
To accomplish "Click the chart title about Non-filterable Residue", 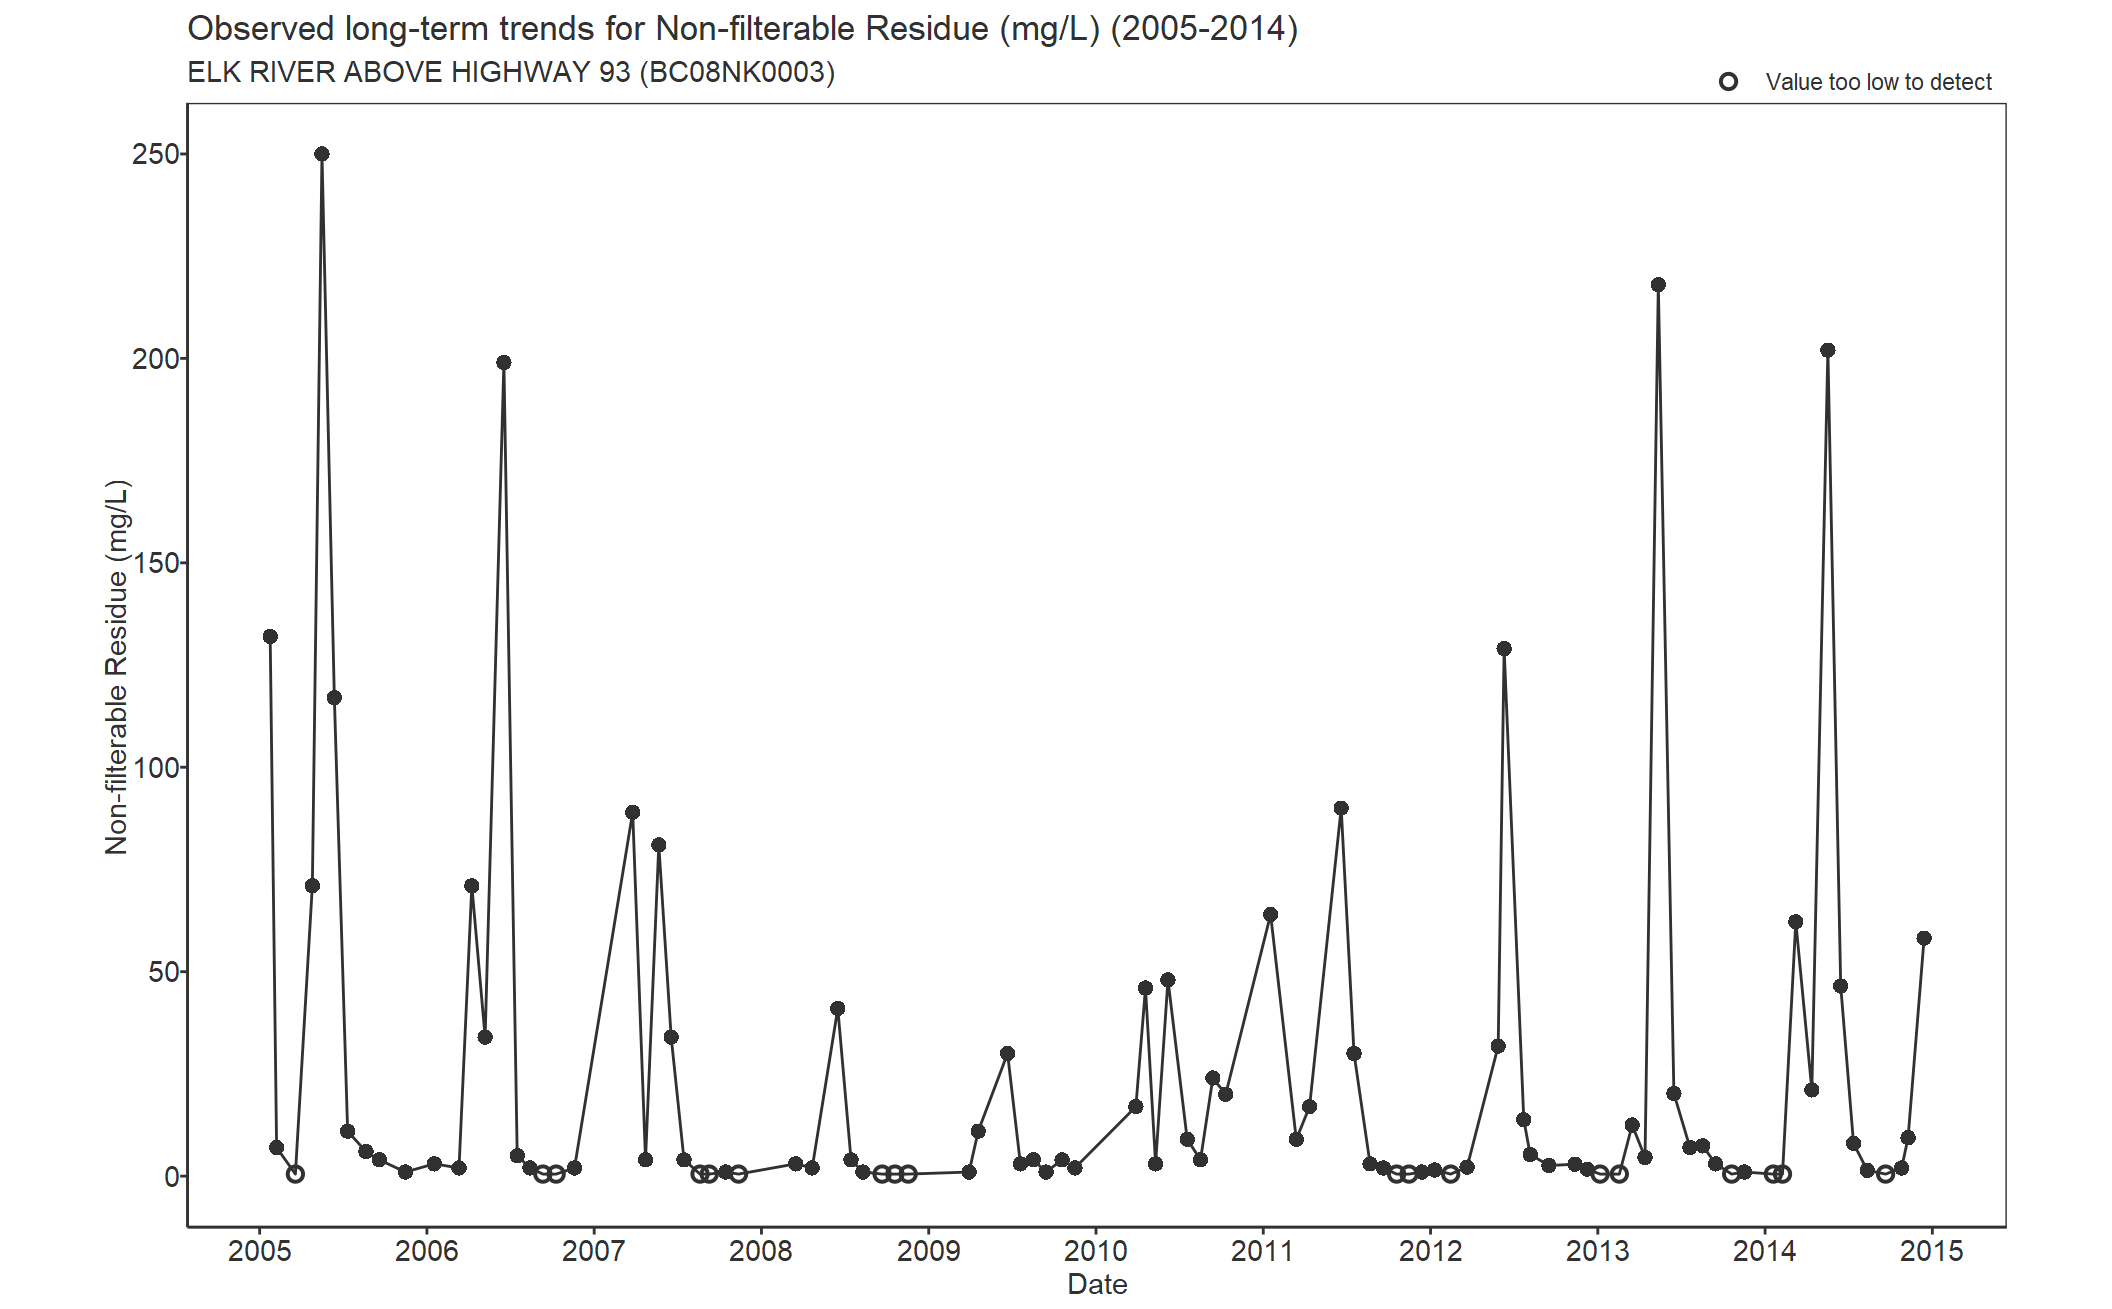I will (x=742, y=29).
